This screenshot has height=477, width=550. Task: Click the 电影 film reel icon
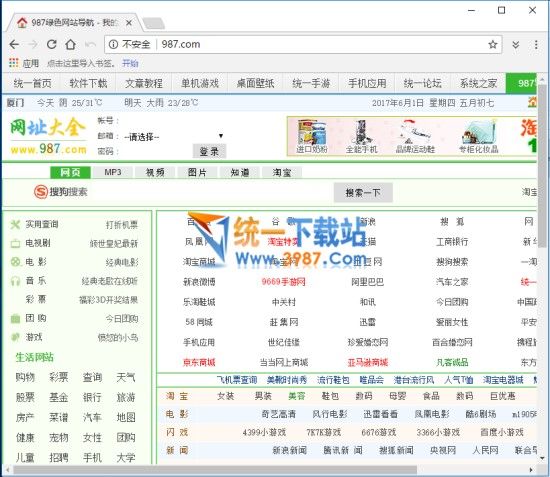click(15, 262)
